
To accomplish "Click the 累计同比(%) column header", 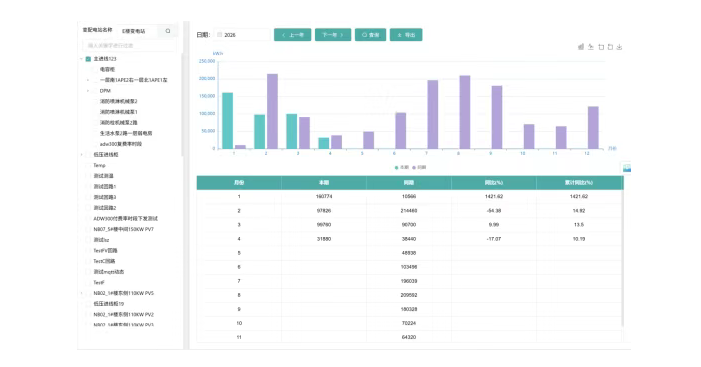I will pyautogui.click(x=579, y=182).
